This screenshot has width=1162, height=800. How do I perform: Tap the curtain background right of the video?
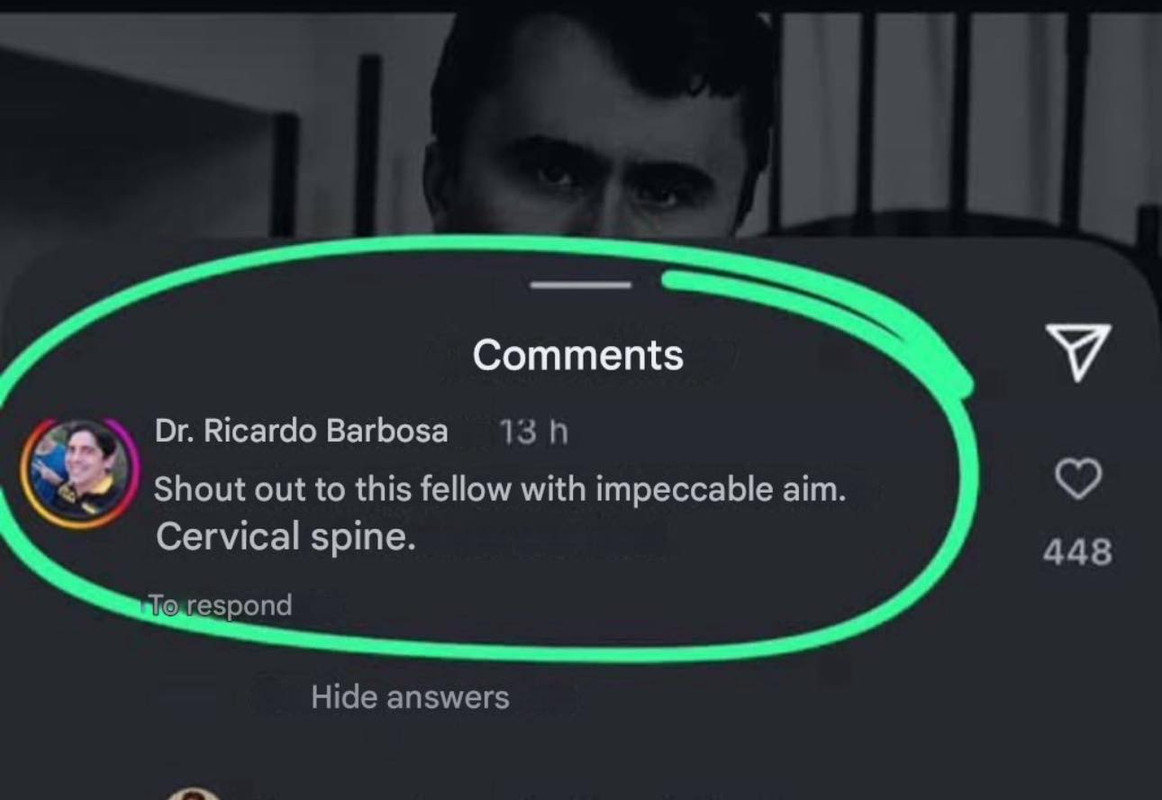click(963, 111)
